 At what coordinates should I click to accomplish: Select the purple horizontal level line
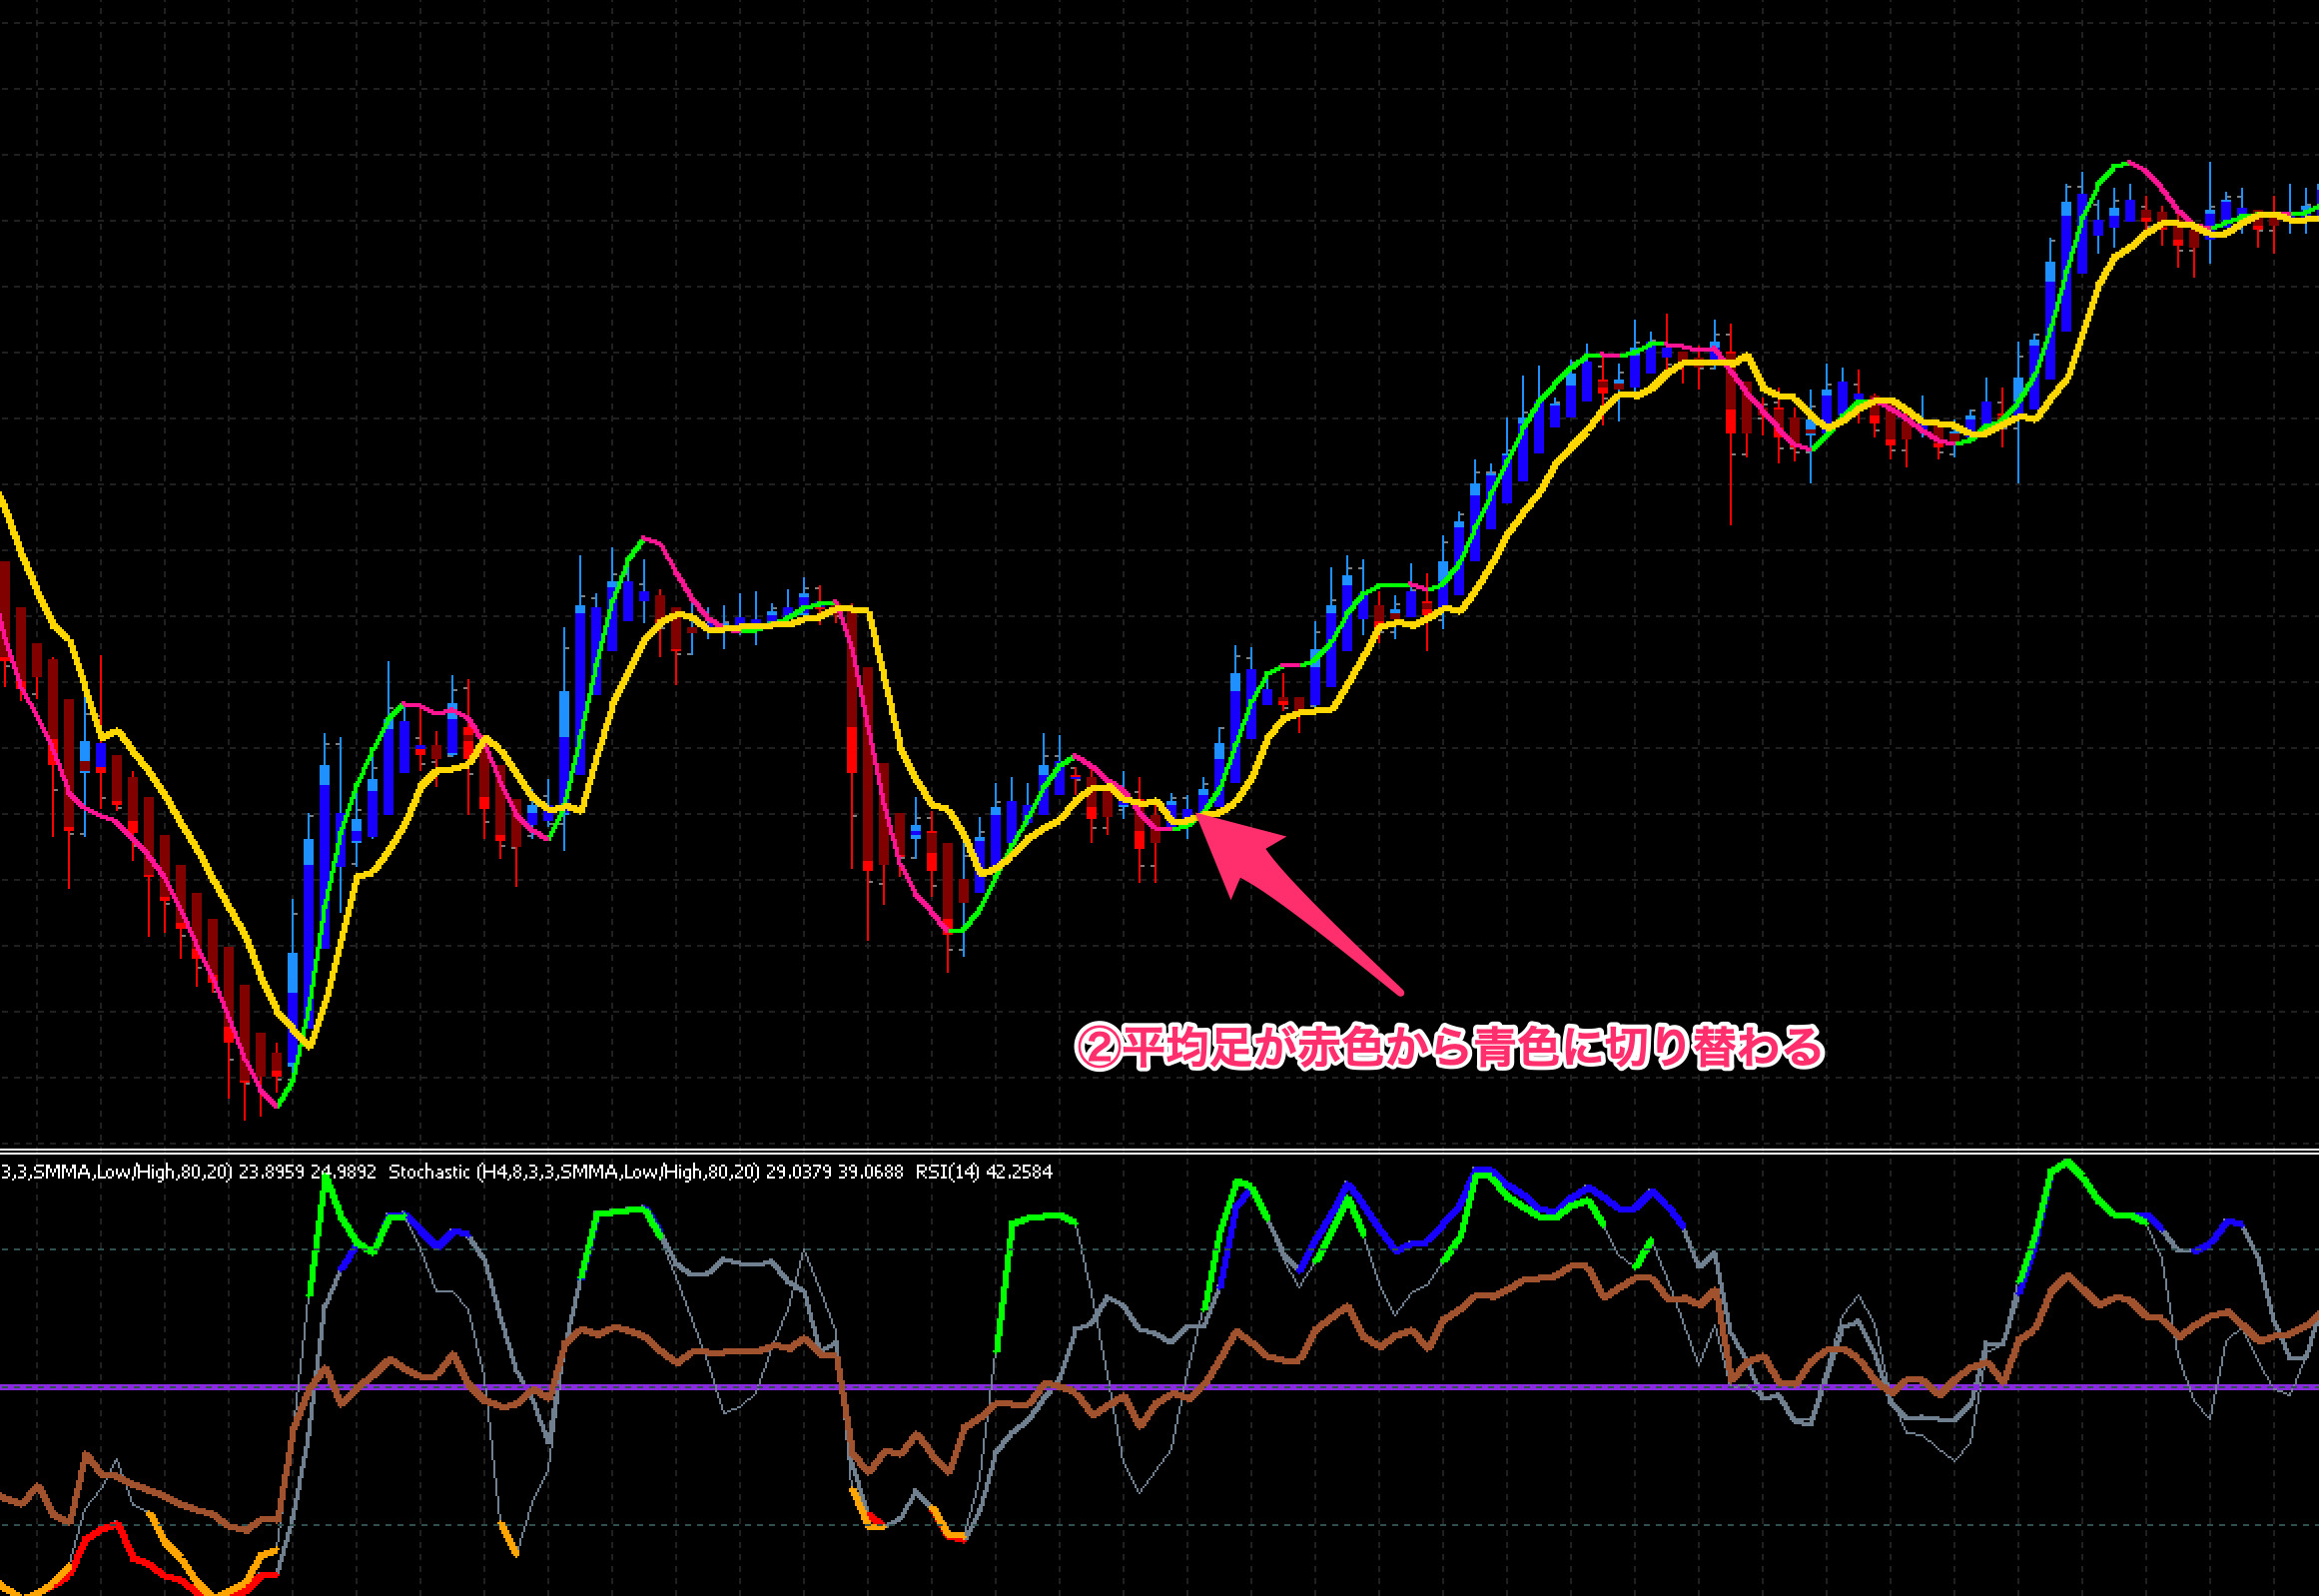click(x=1159, y=1387)
